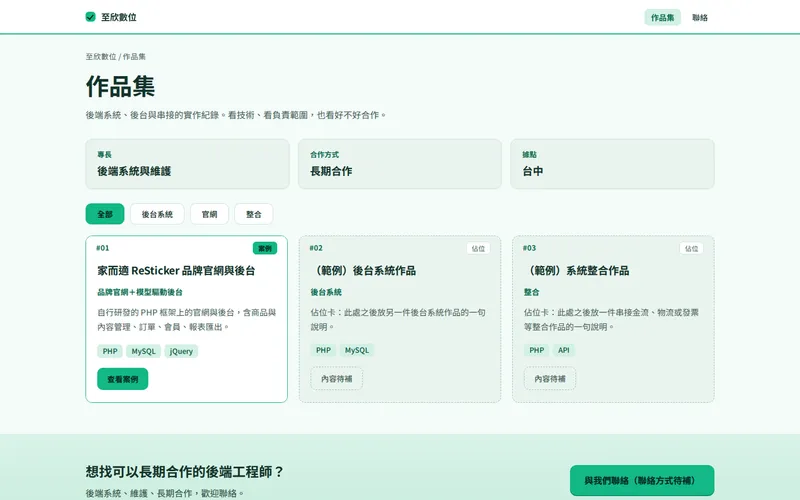This screenshot has height=500, width=800.
Task: Click the 品牌官網＋模型驅動後台 subtitle
Action: (140, 292)
